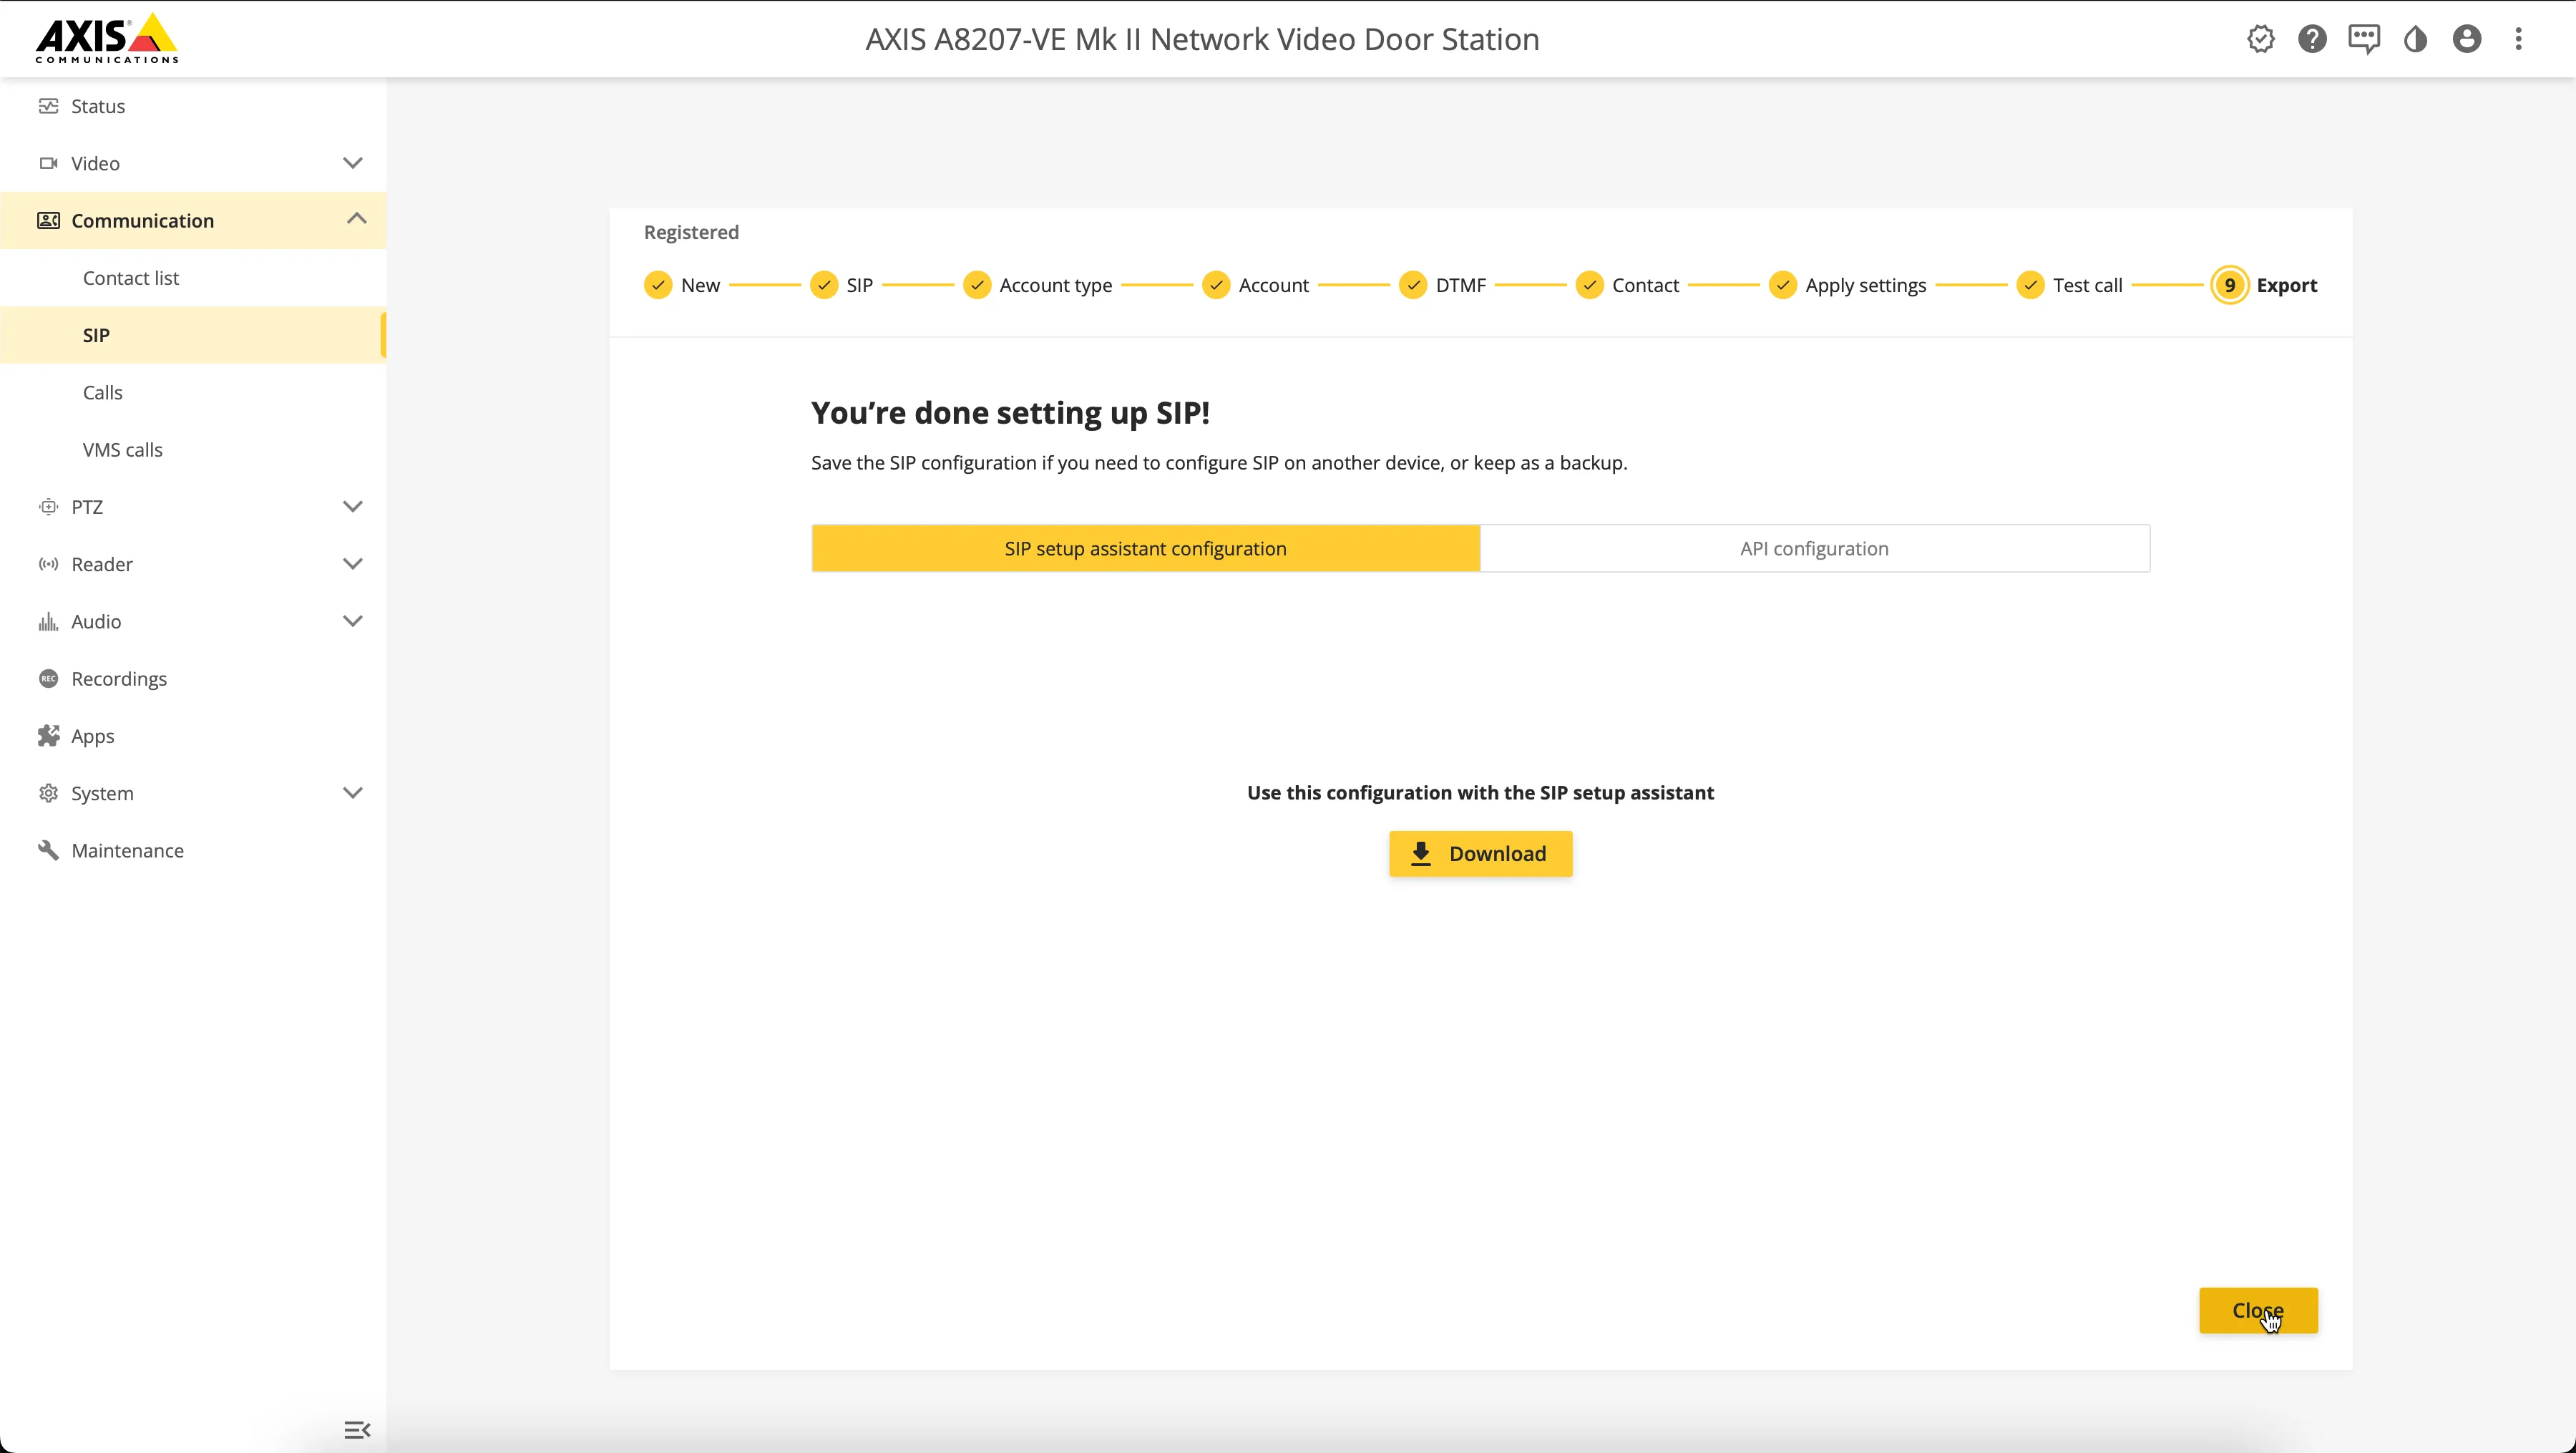Select SIP in Communication submenu

[x=193, y=335]
